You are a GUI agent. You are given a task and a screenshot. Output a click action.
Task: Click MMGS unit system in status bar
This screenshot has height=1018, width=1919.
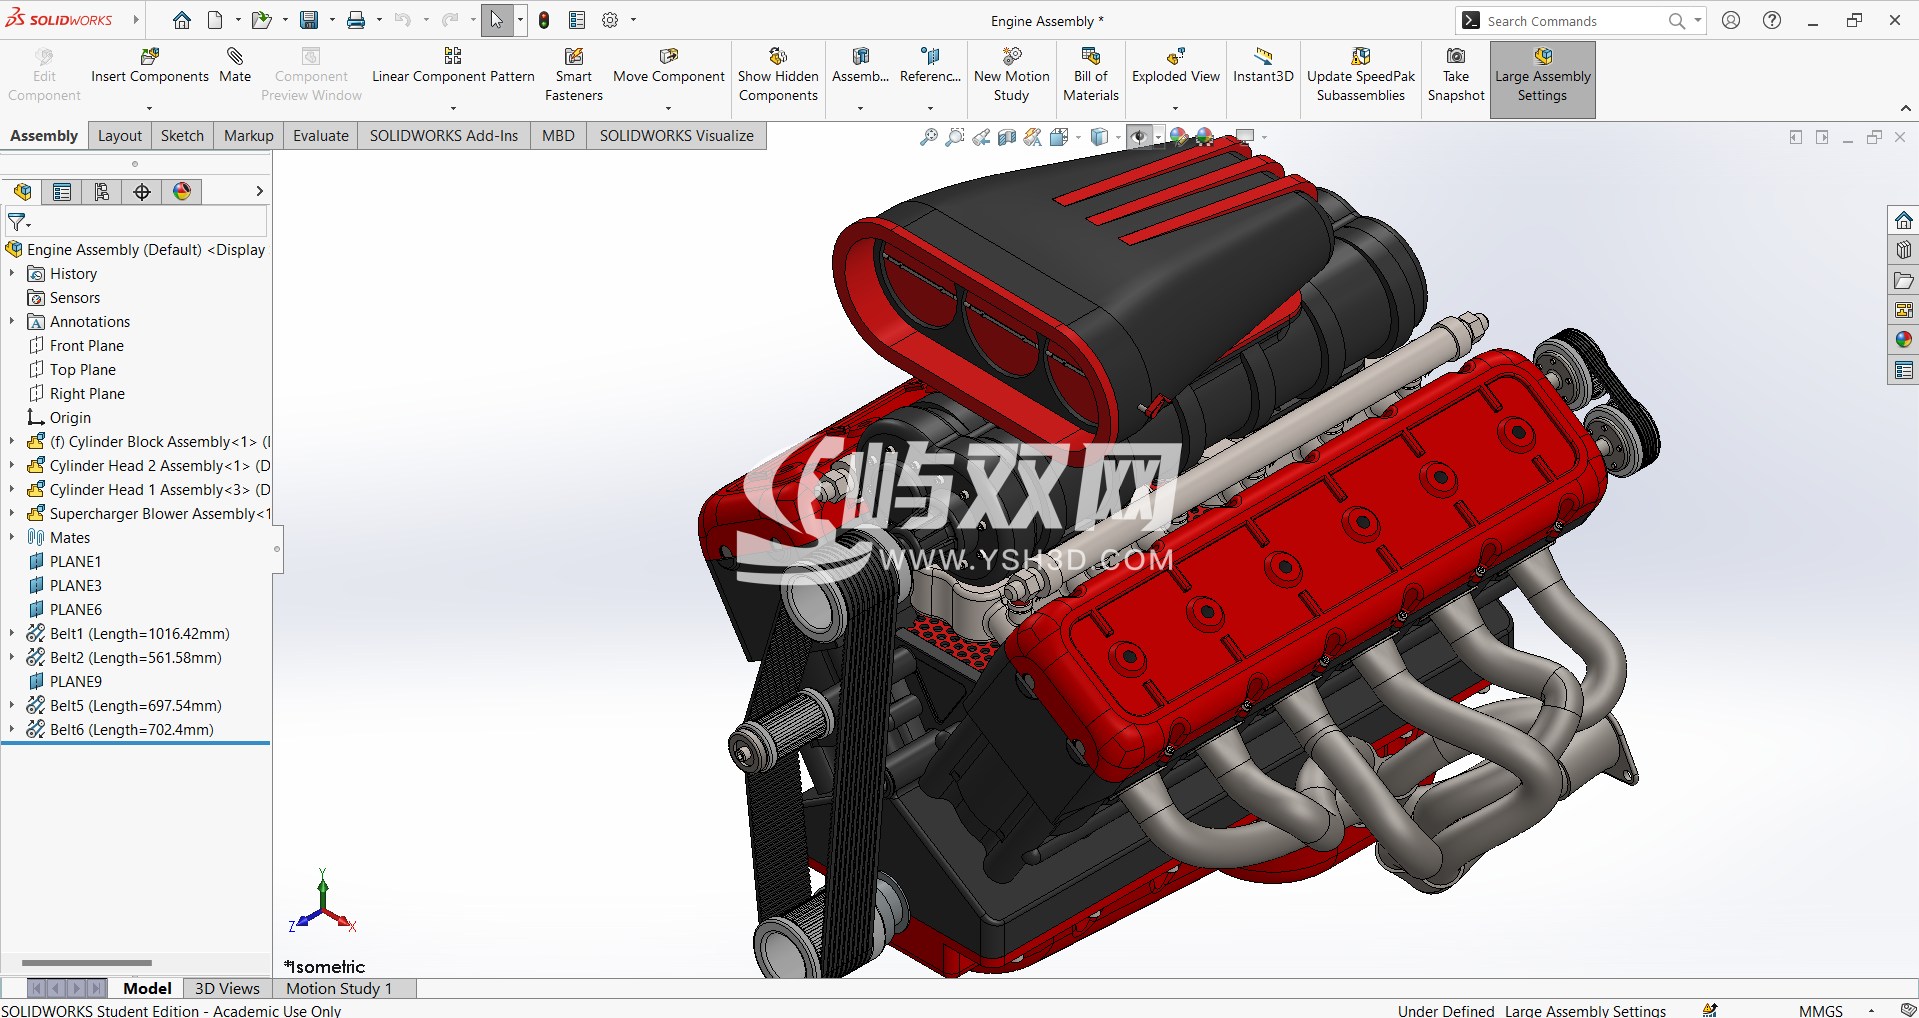pos(1820,1011)
